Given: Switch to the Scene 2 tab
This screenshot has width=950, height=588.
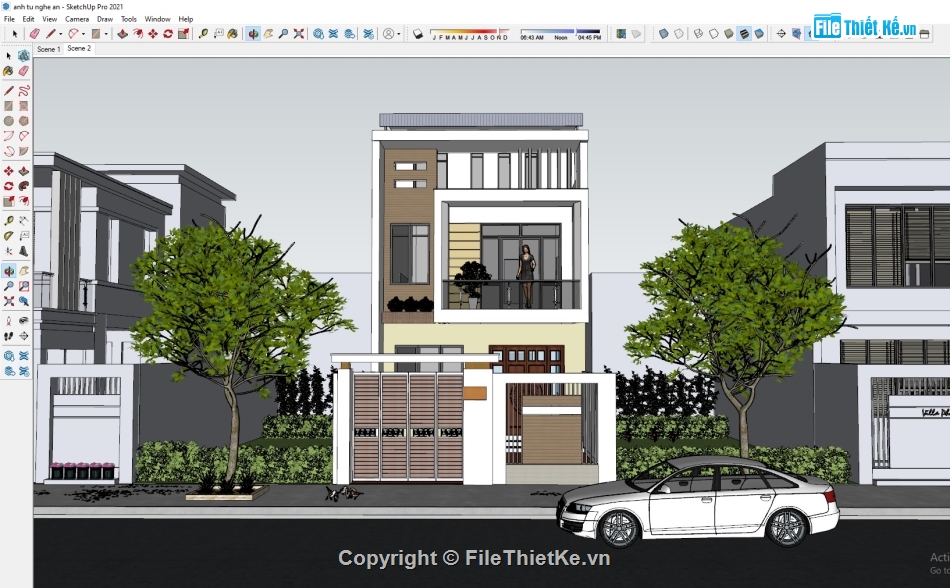Looking at the screenshot, I should (x=79, y=48).
